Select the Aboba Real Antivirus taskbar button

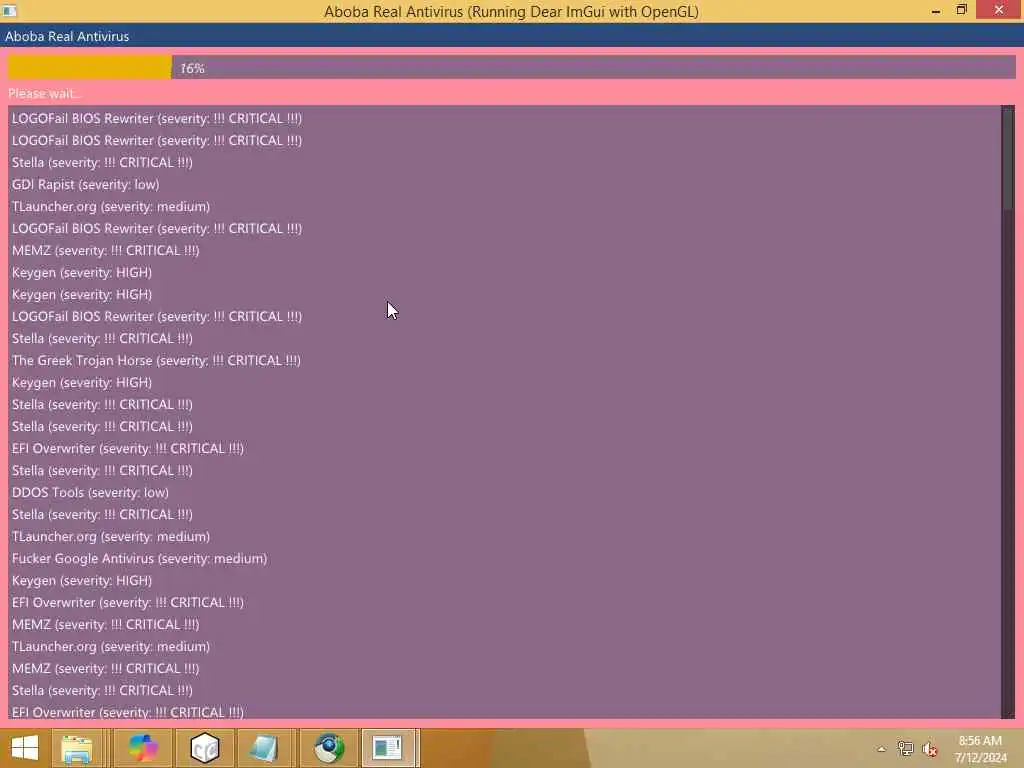(x=389, y=748)
